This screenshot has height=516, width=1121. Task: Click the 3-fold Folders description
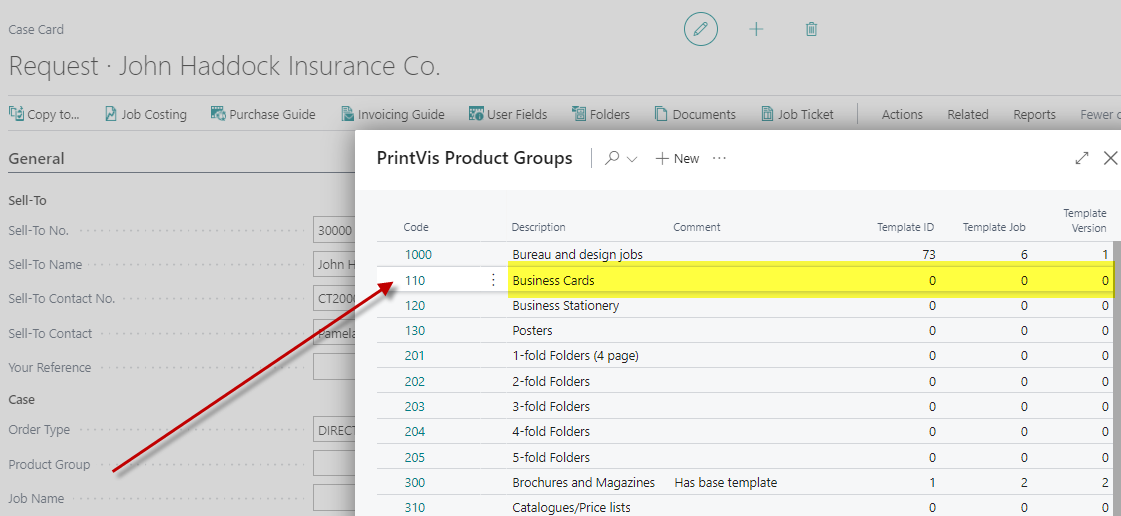coord(551,407)
